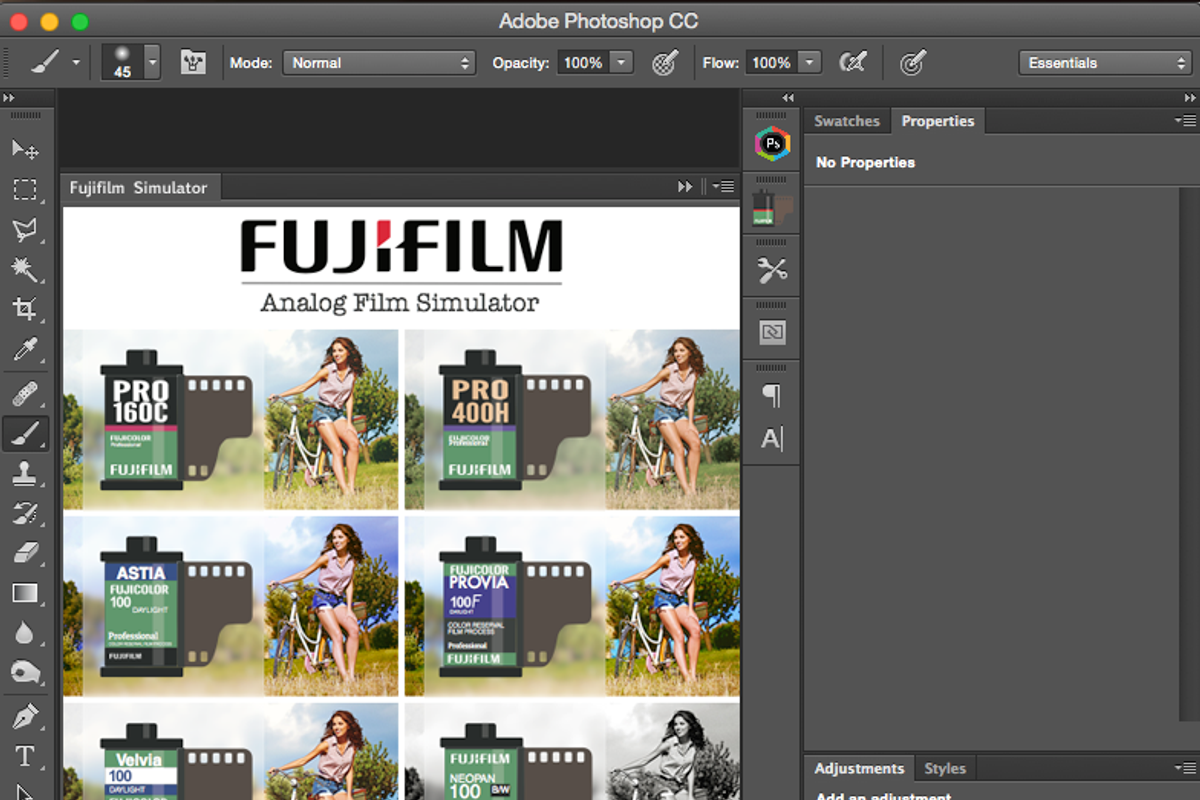Apply the Velvia 100 film preset
1200x800 pixels.
tap(231, 751)
